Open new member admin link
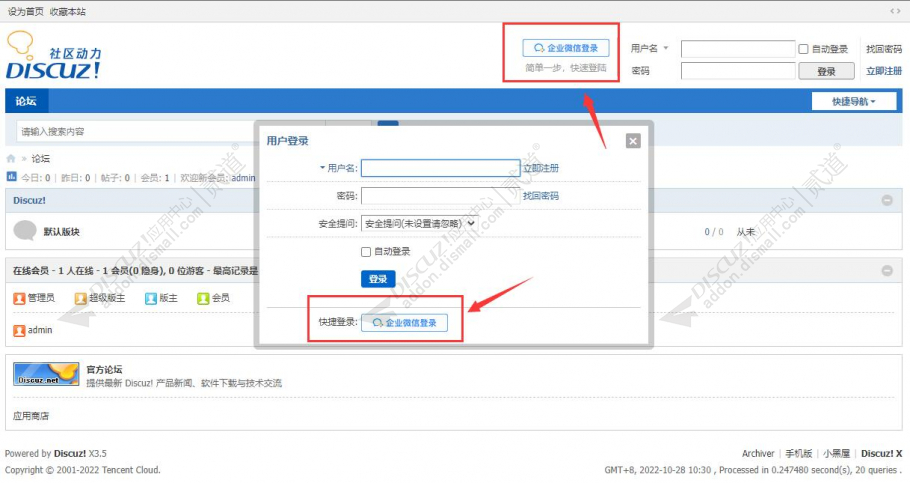Image resolution: width=910 pixels, height=483 pixels. [x=243, y=178]
